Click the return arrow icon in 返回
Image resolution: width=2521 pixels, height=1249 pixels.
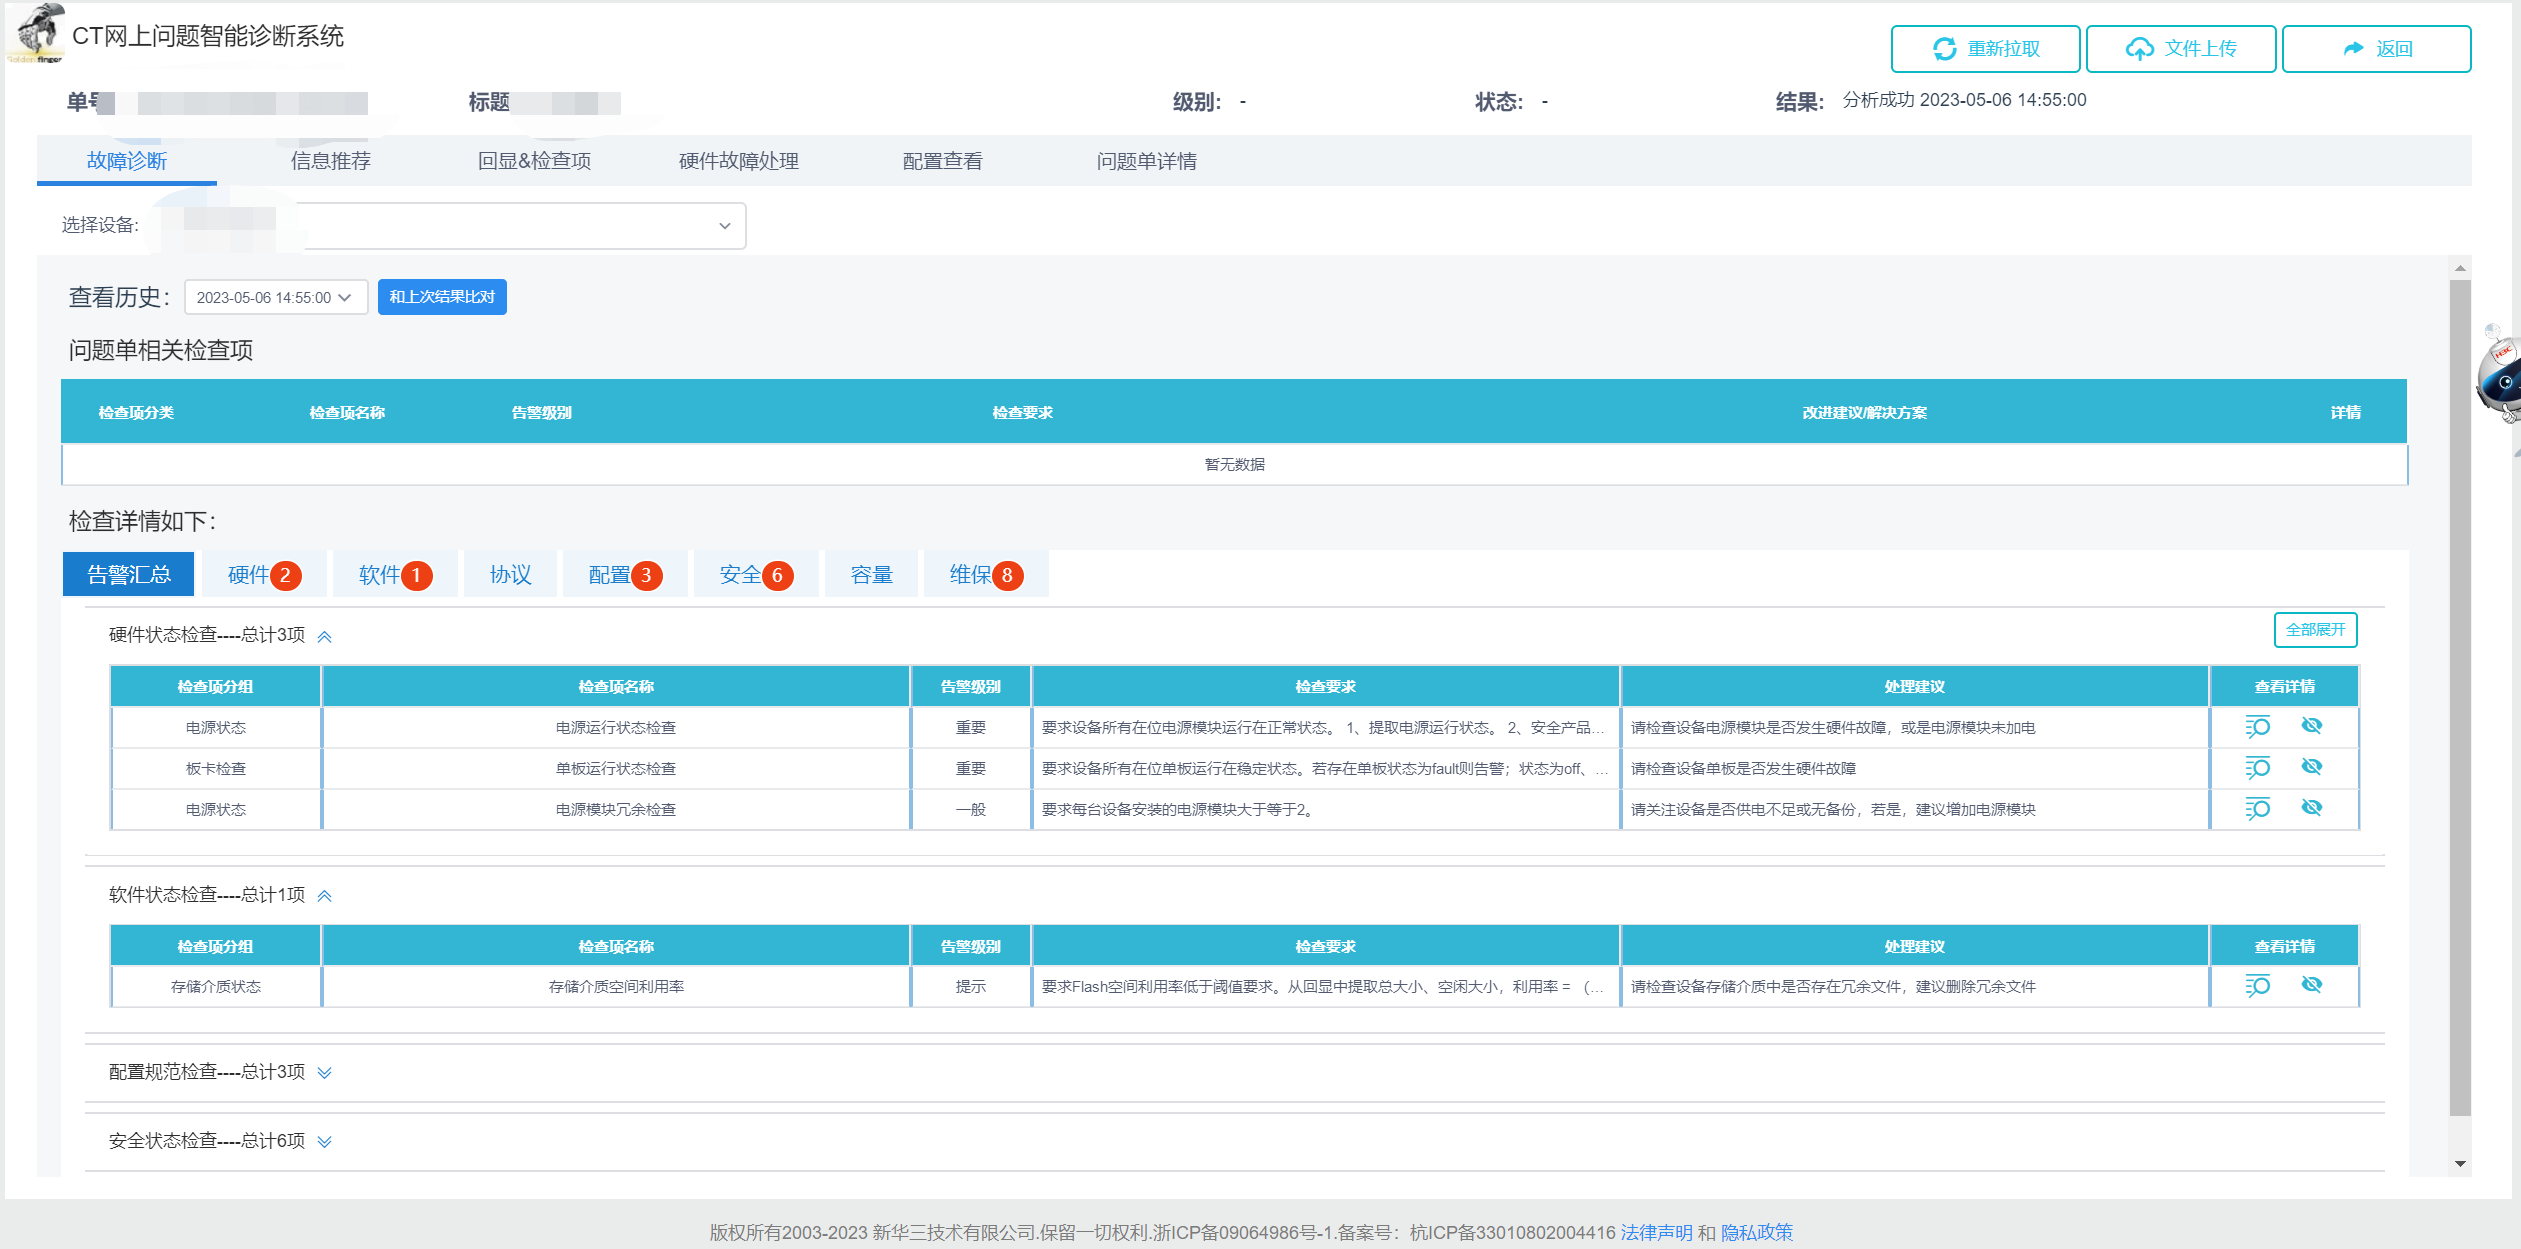[x=2353, y=49]
